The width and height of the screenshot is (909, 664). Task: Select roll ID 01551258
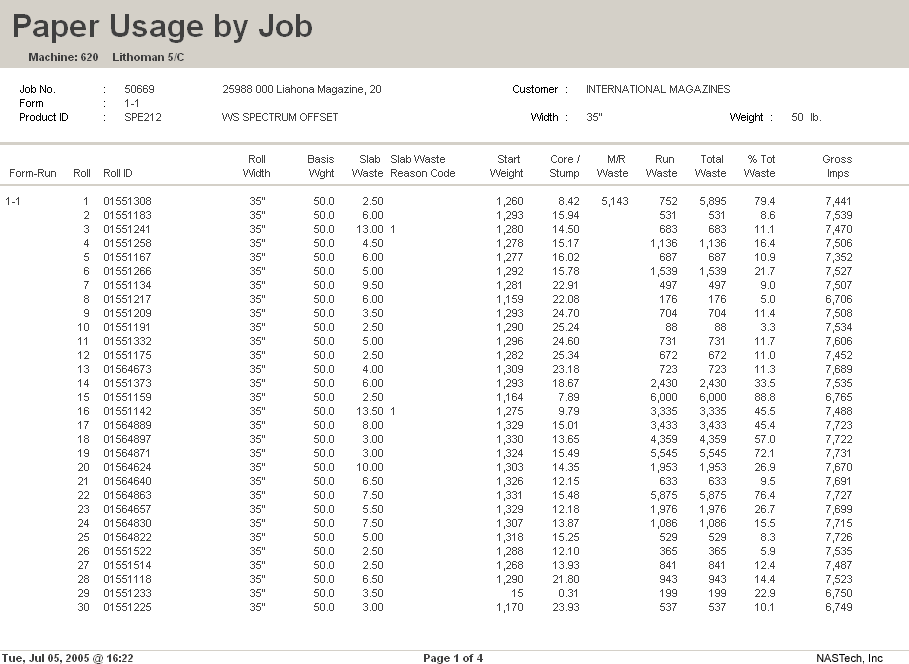[x=128, y=243]
